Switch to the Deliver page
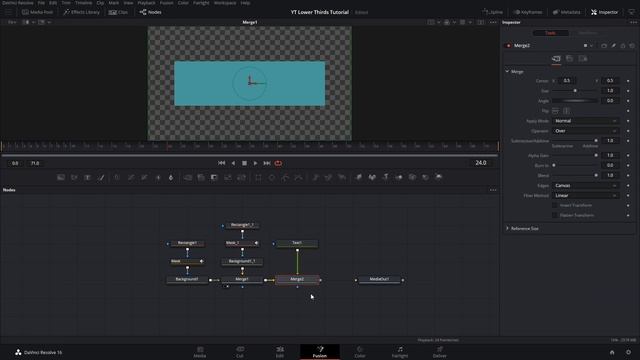 point(440,352)
